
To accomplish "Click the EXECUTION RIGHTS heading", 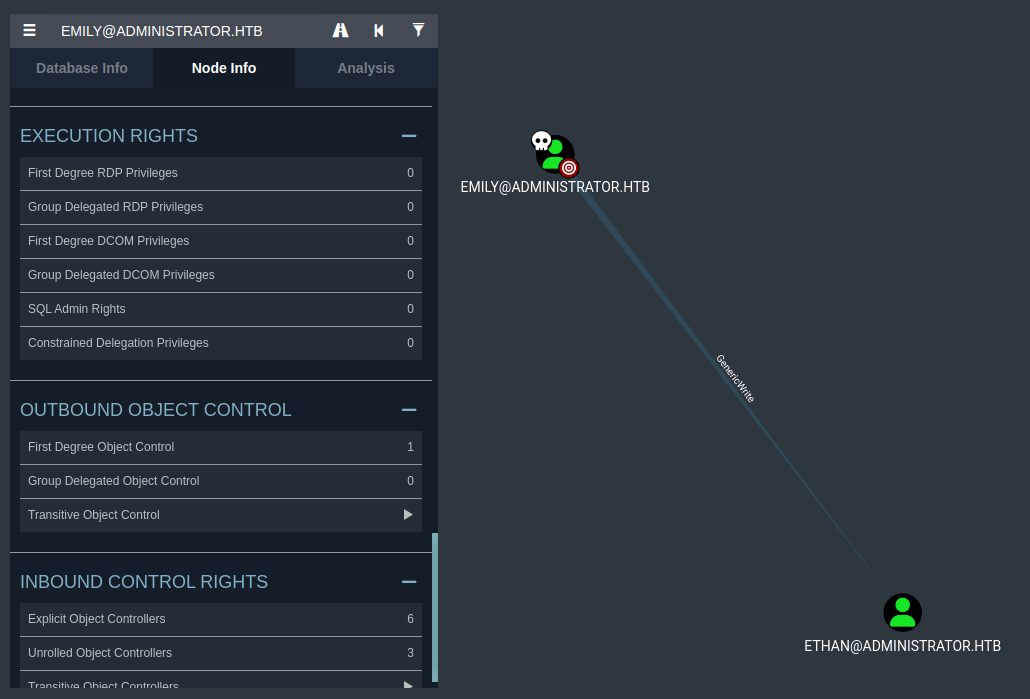I will (x=109, y=136).
